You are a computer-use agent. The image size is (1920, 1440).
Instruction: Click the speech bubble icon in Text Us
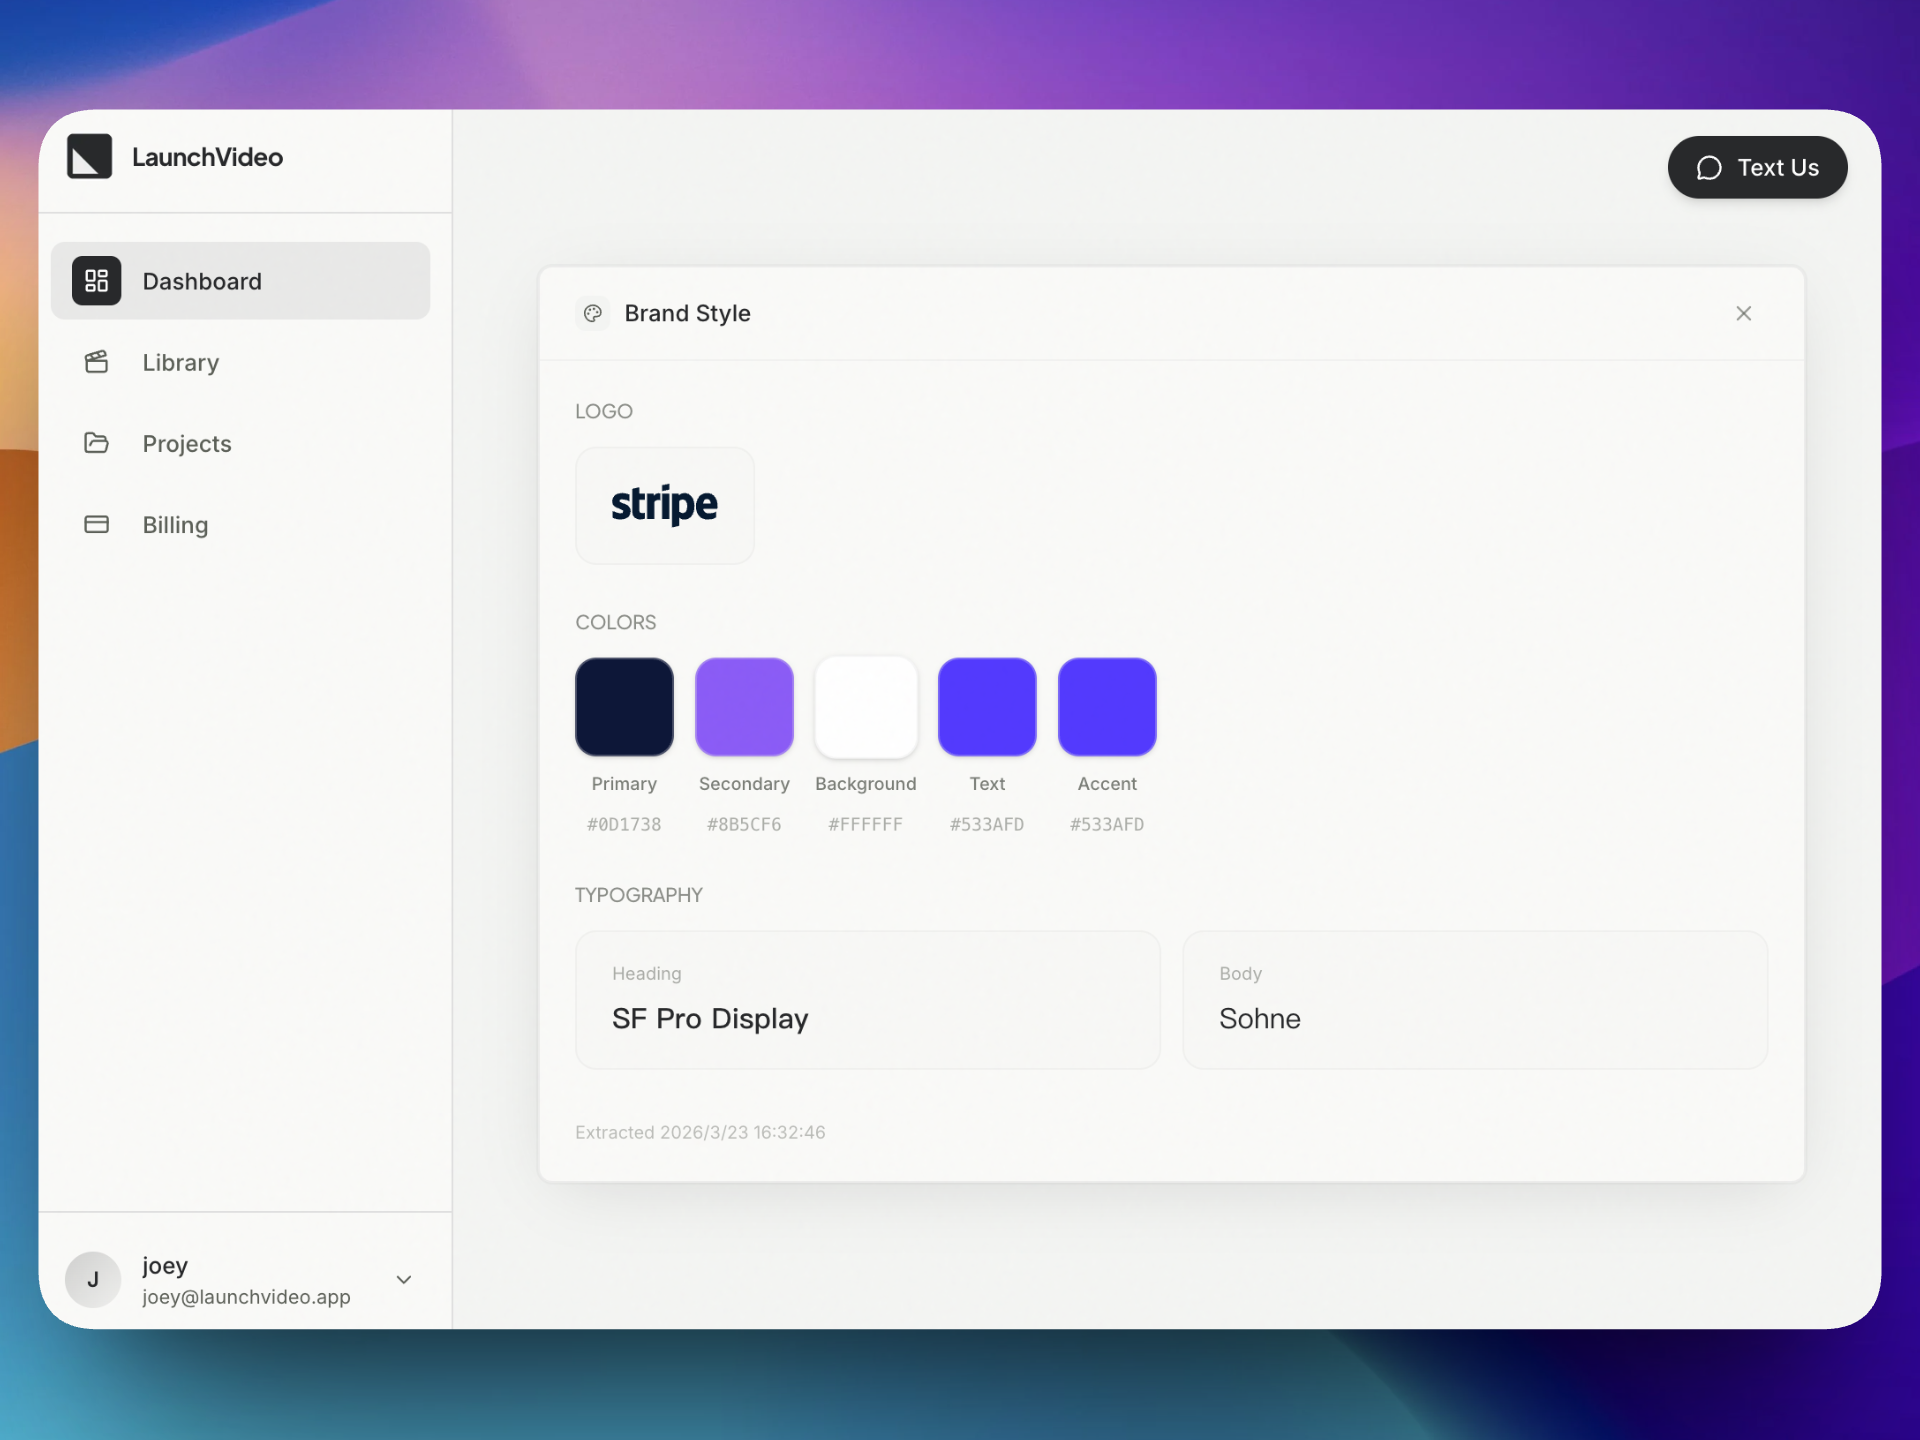tap(1709, 168)
